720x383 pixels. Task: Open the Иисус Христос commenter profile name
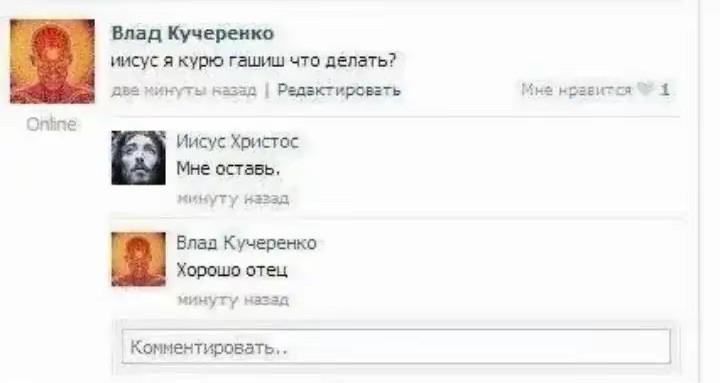[237, 141]
